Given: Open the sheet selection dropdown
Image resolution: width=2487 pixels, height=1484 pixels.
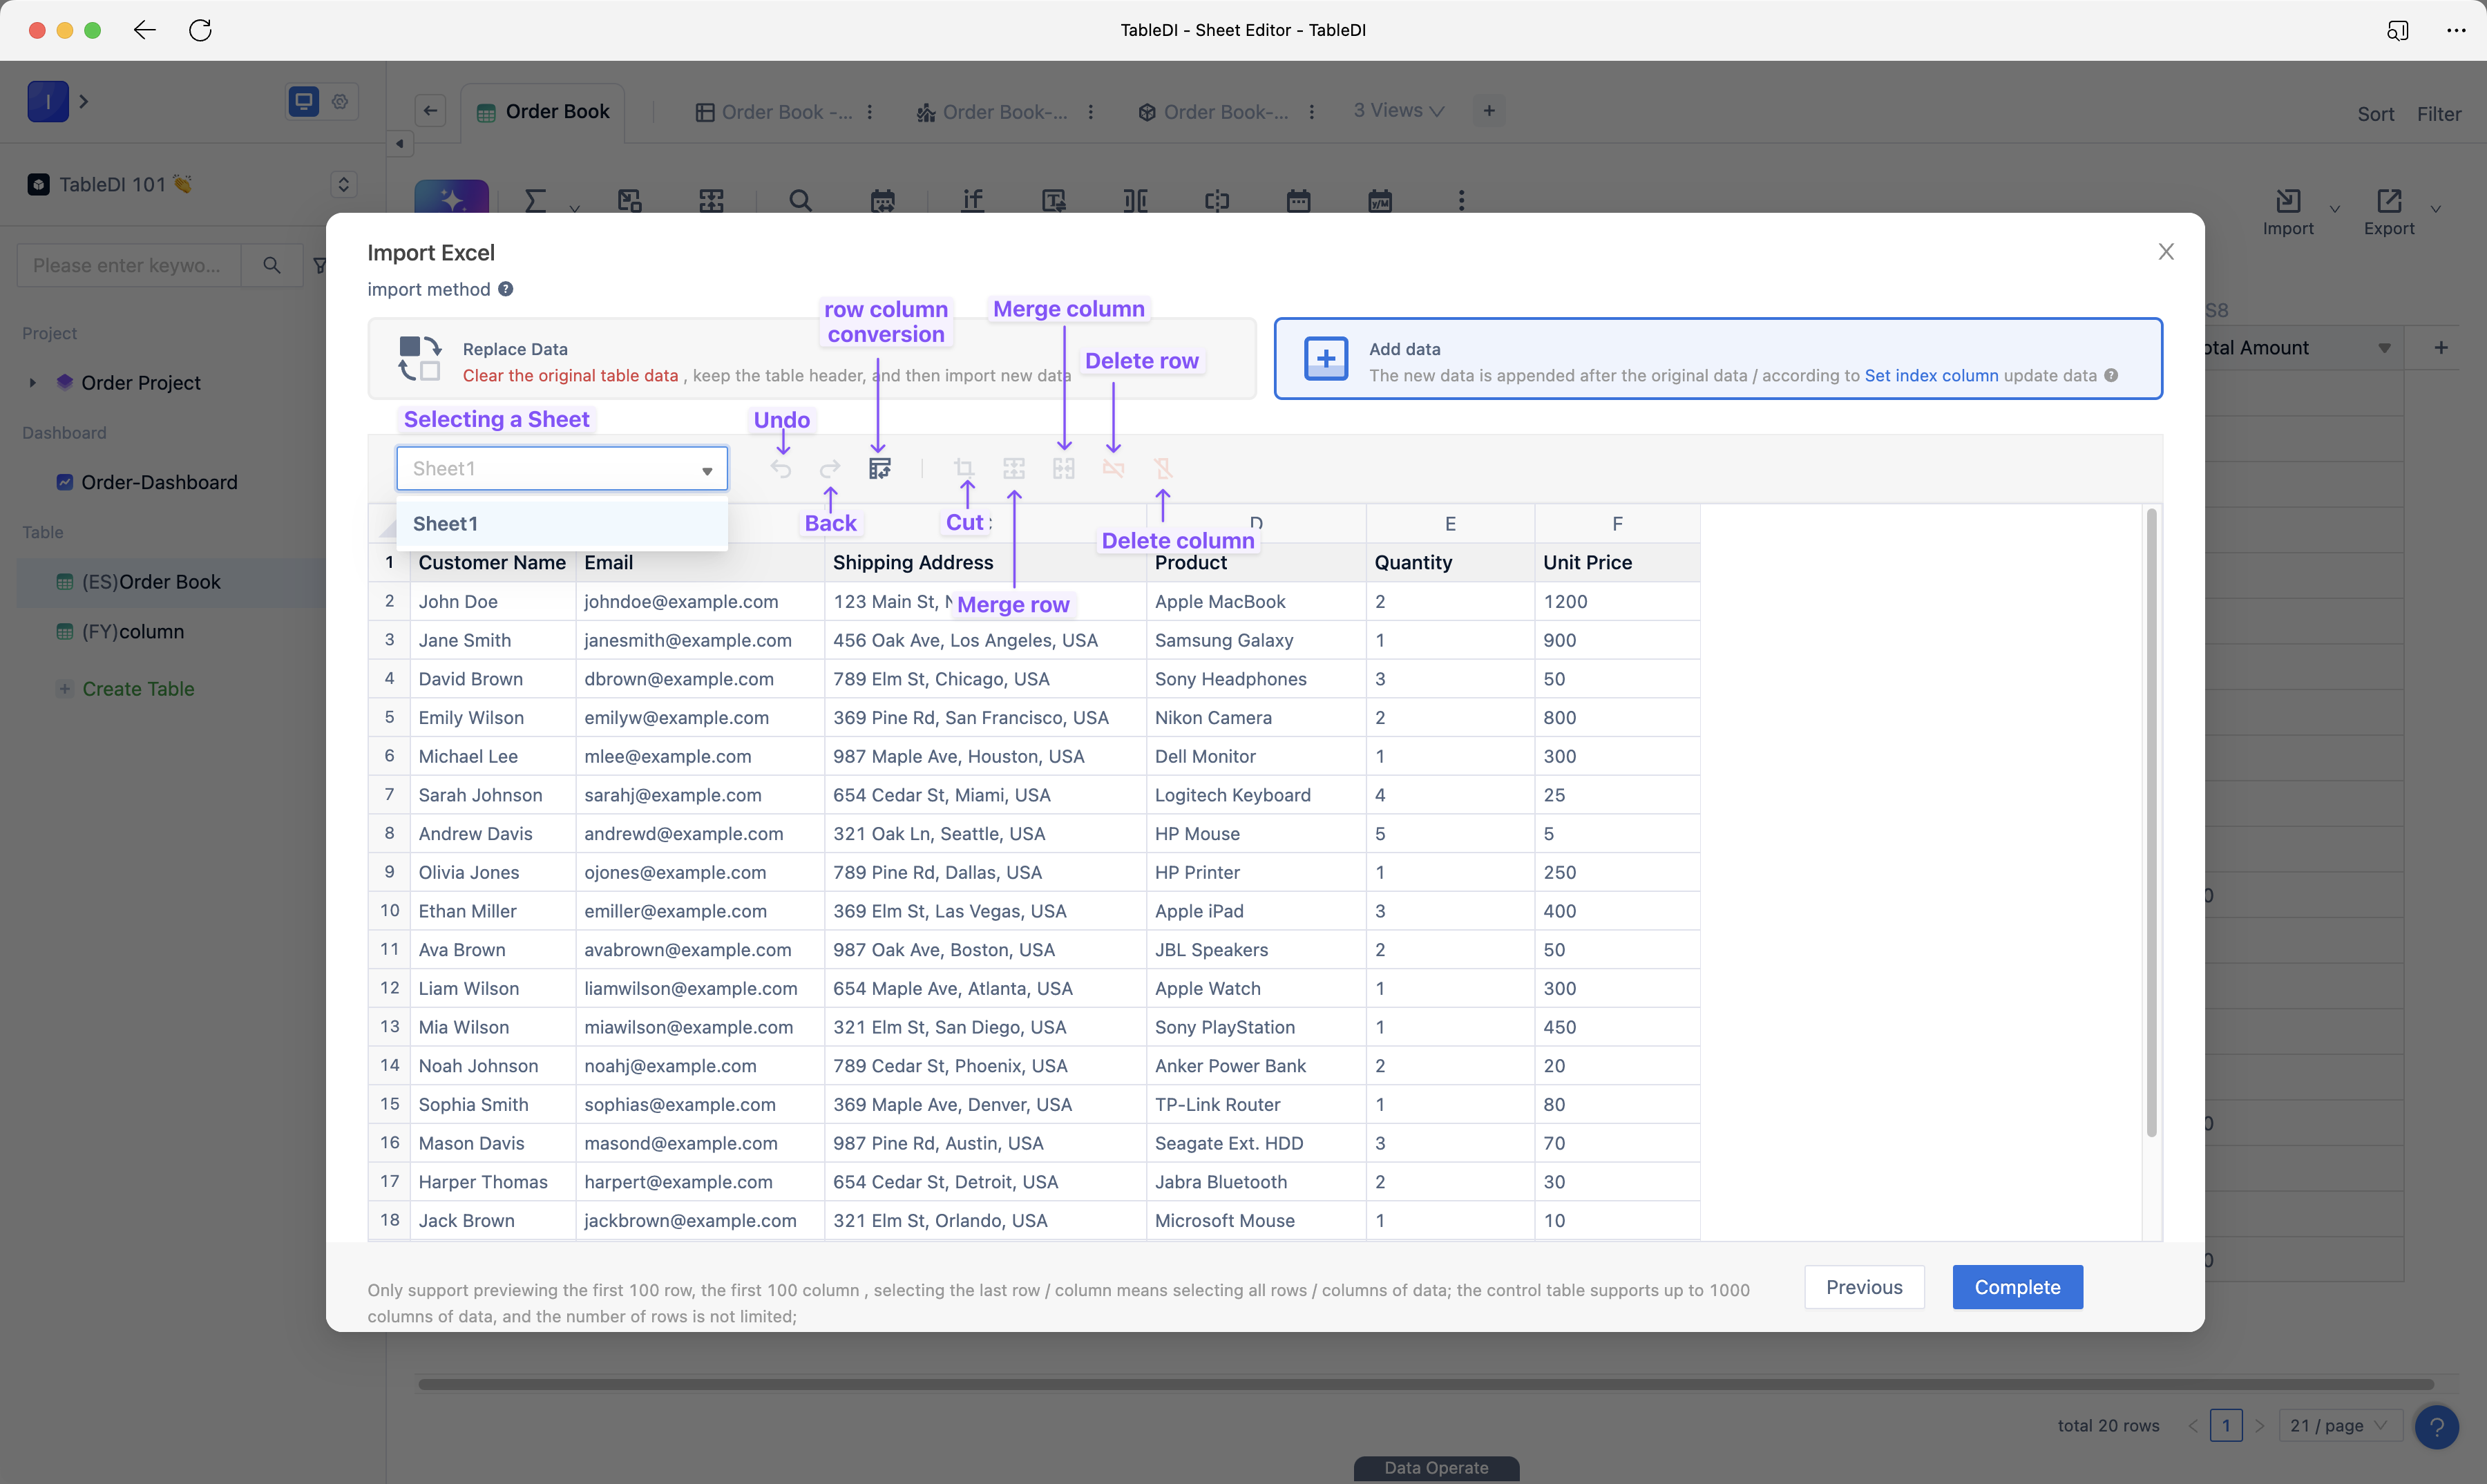Looking at the screenshot, I should 562,468.
